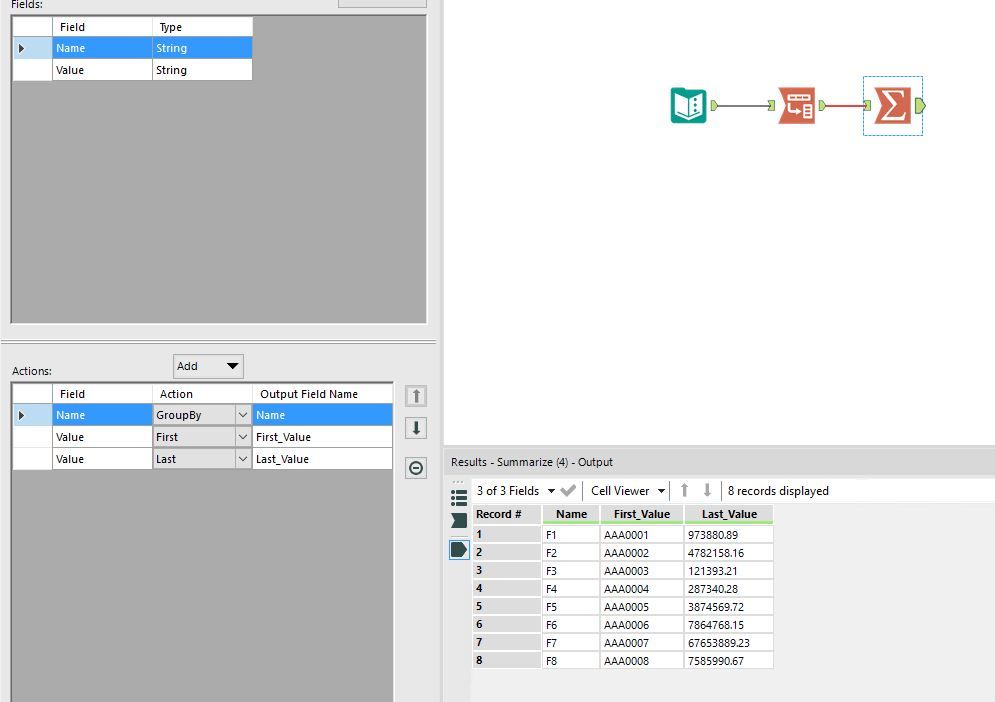Click the Output Field Name column header

[x=322, y=394]
